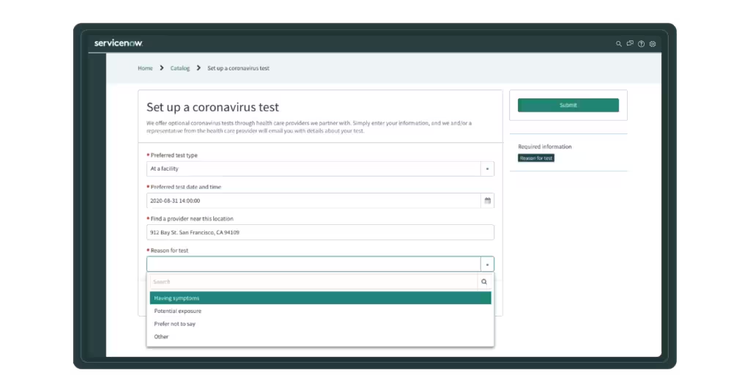Image resolution: width=750 pixels, height=392 pixels.
Task: Click the Preferred test date and time label
Action: (x=186, y=187)
